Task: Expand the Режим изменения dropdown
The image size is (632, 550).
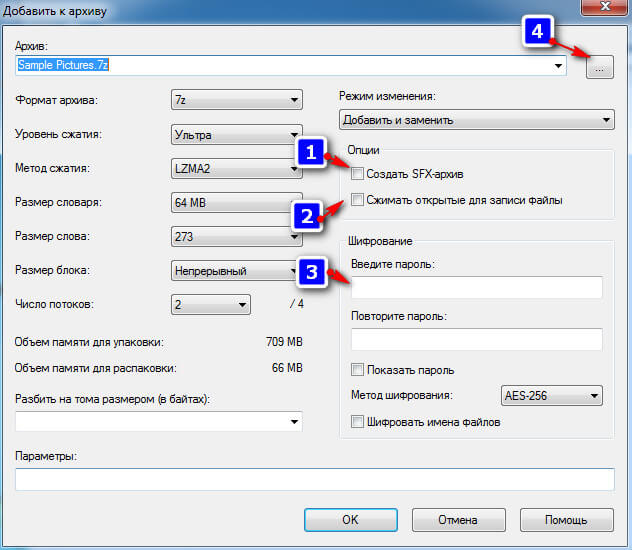Action: pos(476,120)
